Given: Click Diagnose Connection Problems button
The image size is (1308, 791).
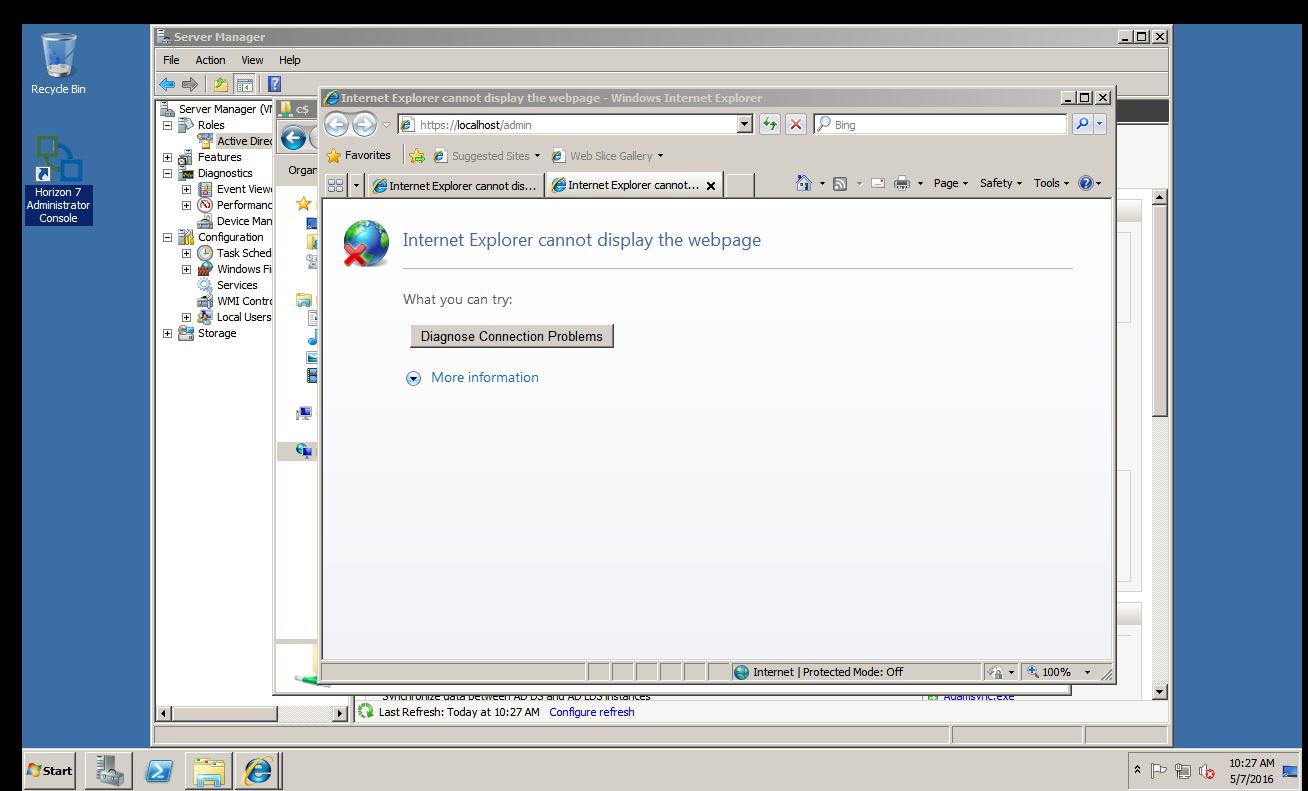Looking at the screenshot, I should pos(511,336).
